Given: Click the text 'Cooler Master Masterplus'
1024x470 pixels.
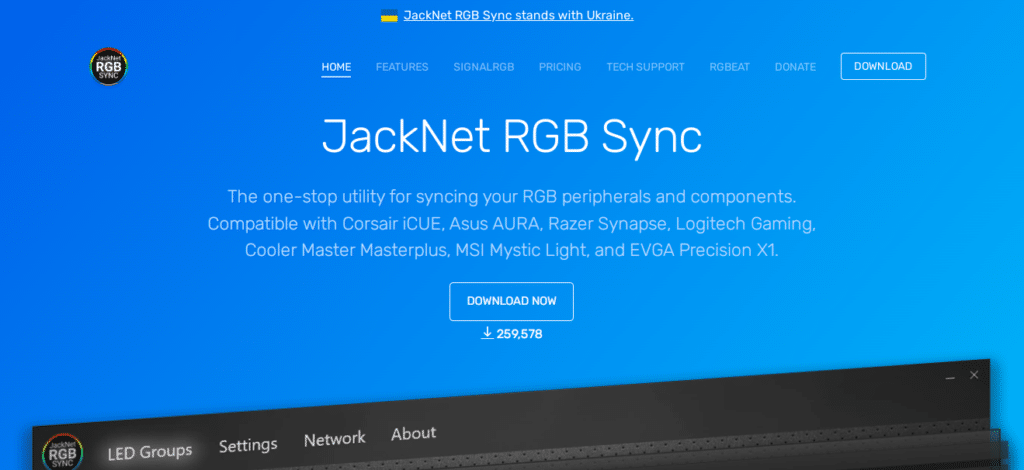Looking at the screenshot, I should click(345, 251).
